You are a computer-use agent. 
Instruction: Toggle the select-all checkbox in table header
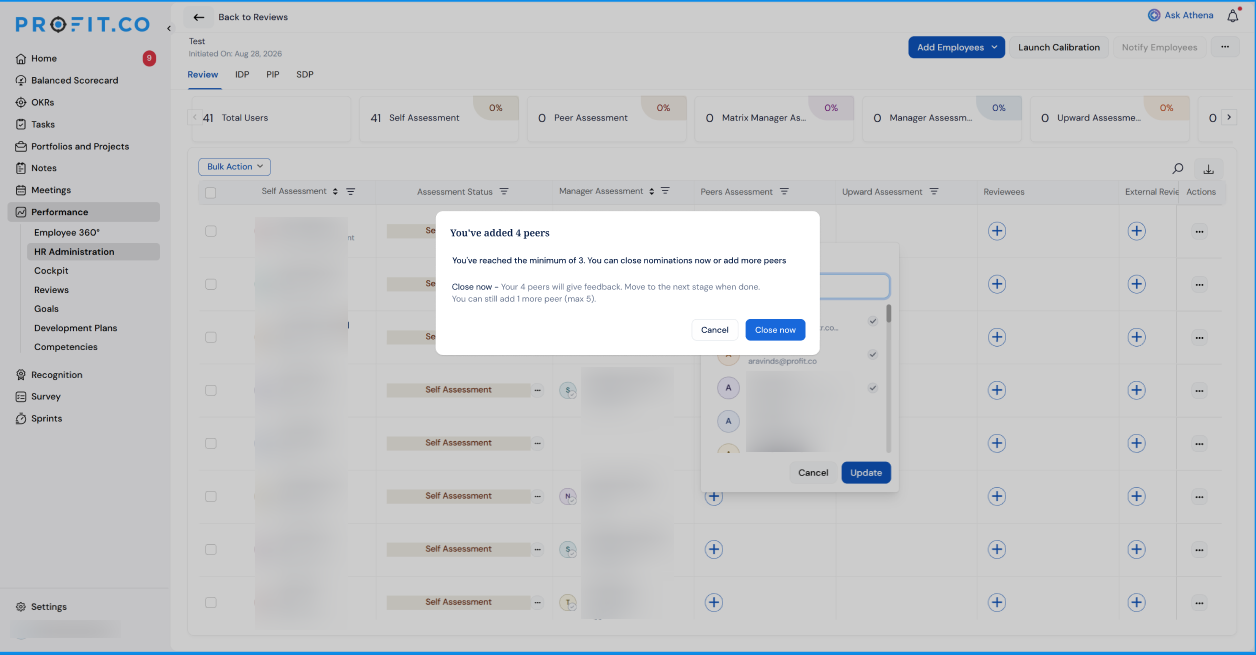coord(210,192)
